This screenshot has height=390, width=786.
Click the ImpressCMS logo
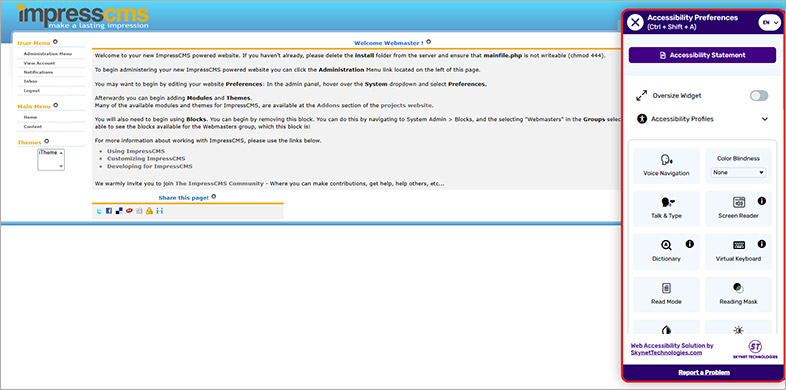click(83, 17)
